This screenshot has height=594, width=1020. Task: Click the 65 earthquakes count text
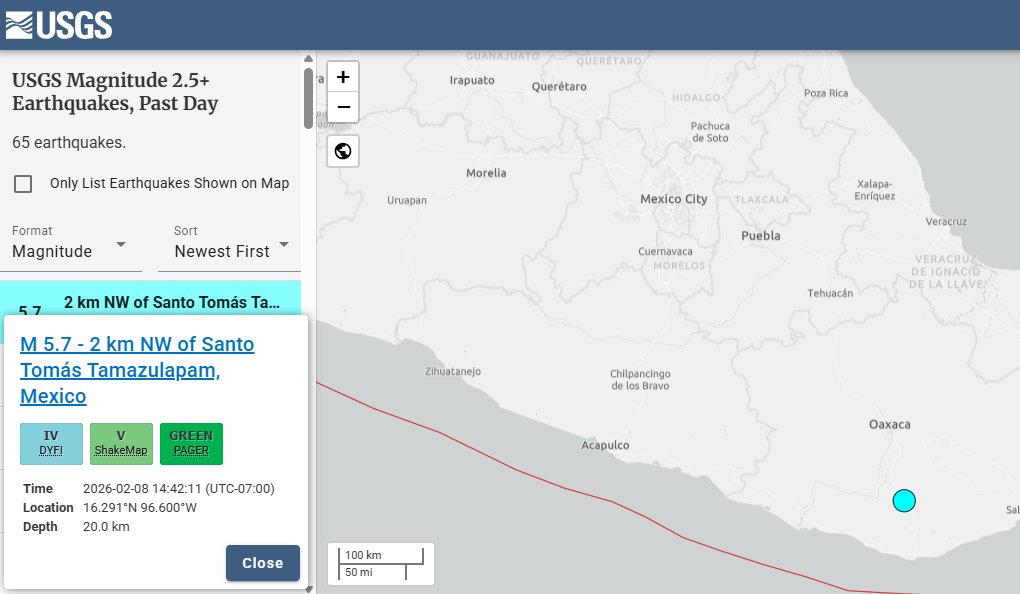(69, 142)
